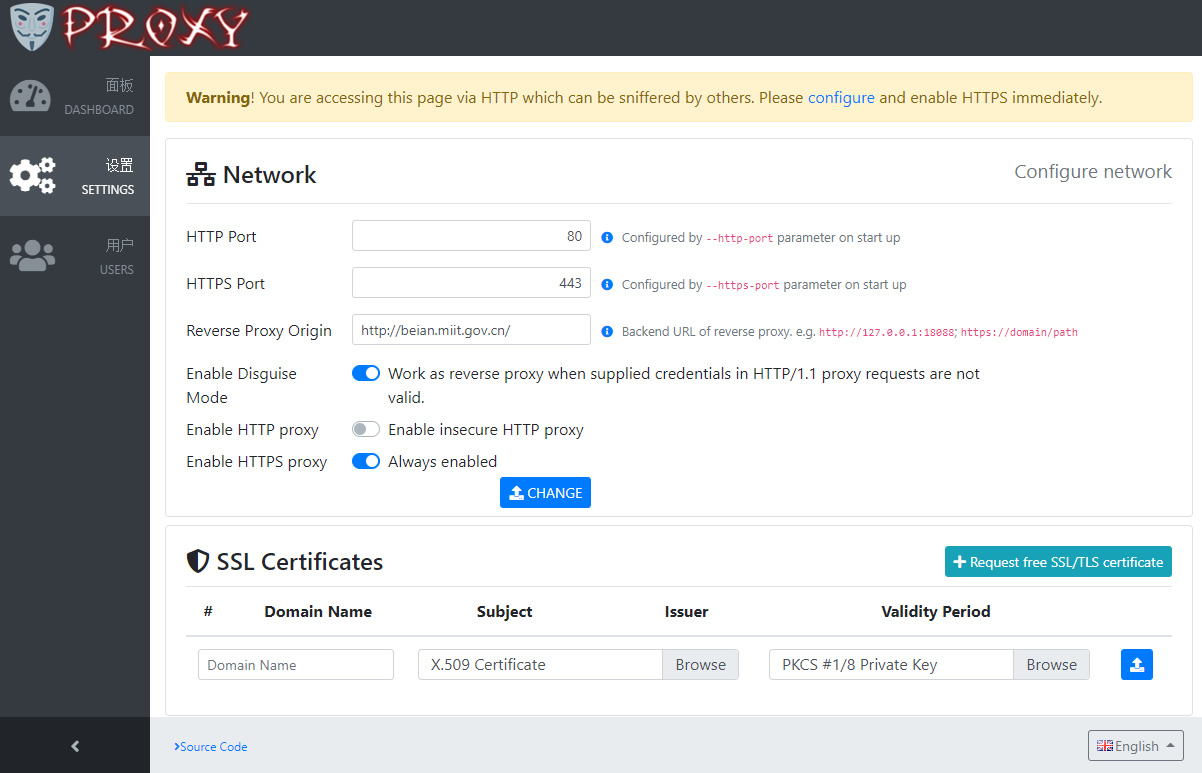This screenshot has height=773, width=1202.
Task: Click the info icon beside HTTPS Port
Action: [607, 285]
